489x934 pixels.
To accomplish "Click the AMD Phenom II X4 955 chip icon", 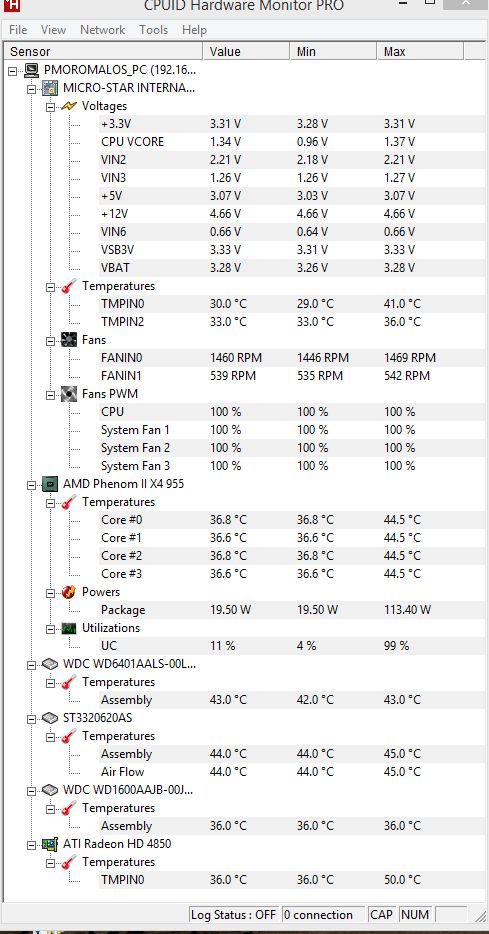I will (x=50, y=484).
